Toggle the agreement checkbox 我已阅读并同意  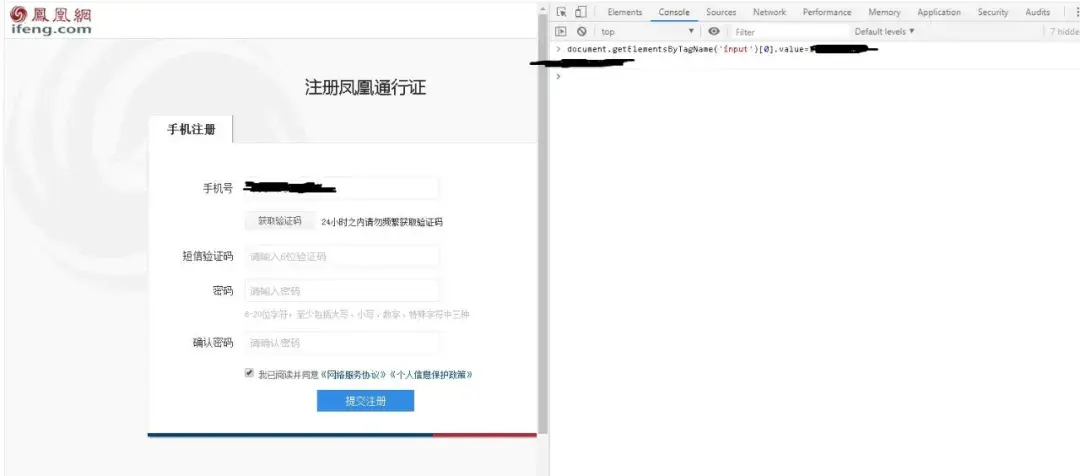pyautogui.click(x=249, y=373)
